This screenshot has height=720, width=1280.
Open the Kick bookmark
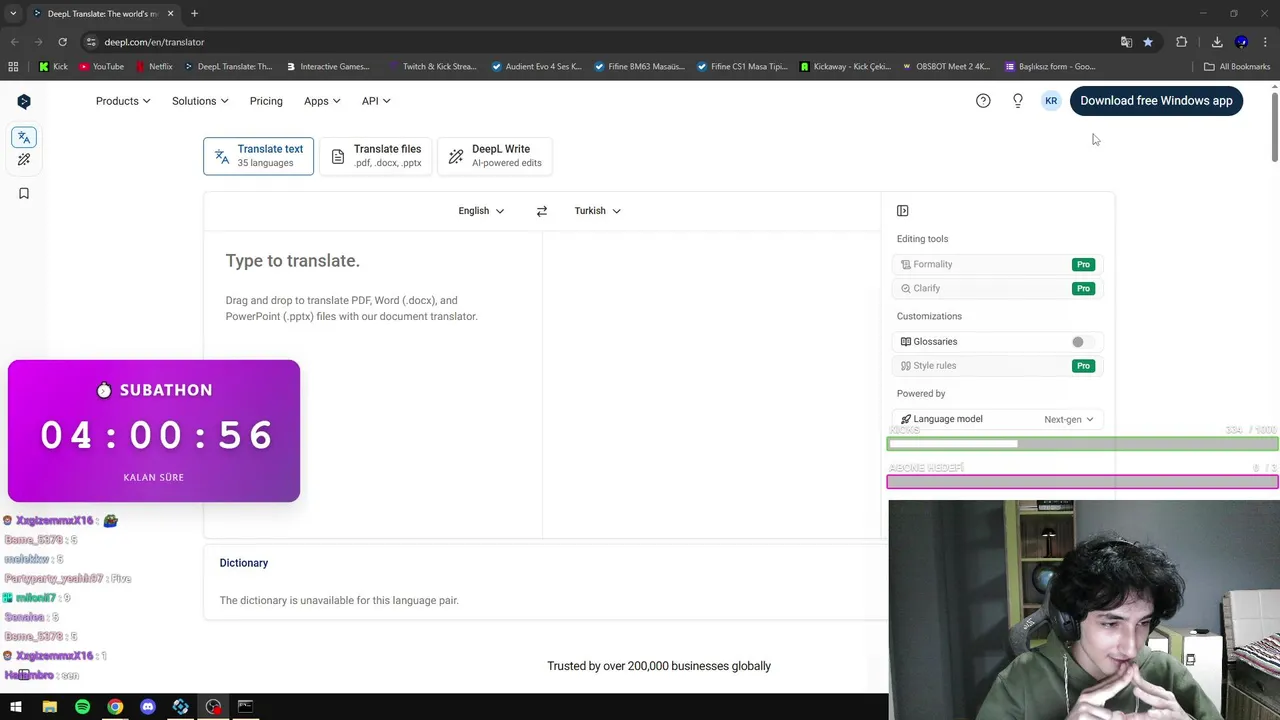coord(54,67)
